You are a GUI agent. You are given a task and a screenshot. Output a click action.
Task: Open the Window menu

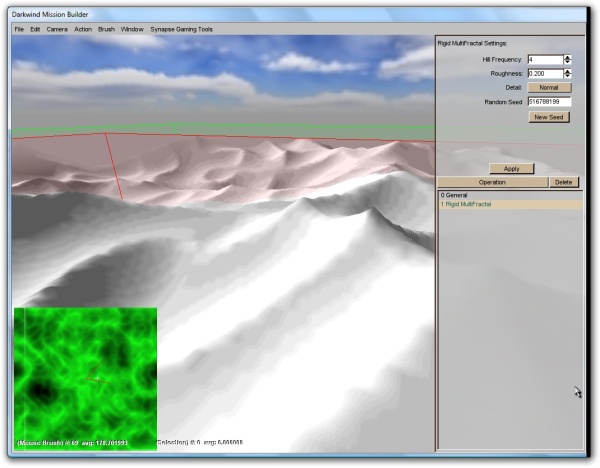point(132,29)
